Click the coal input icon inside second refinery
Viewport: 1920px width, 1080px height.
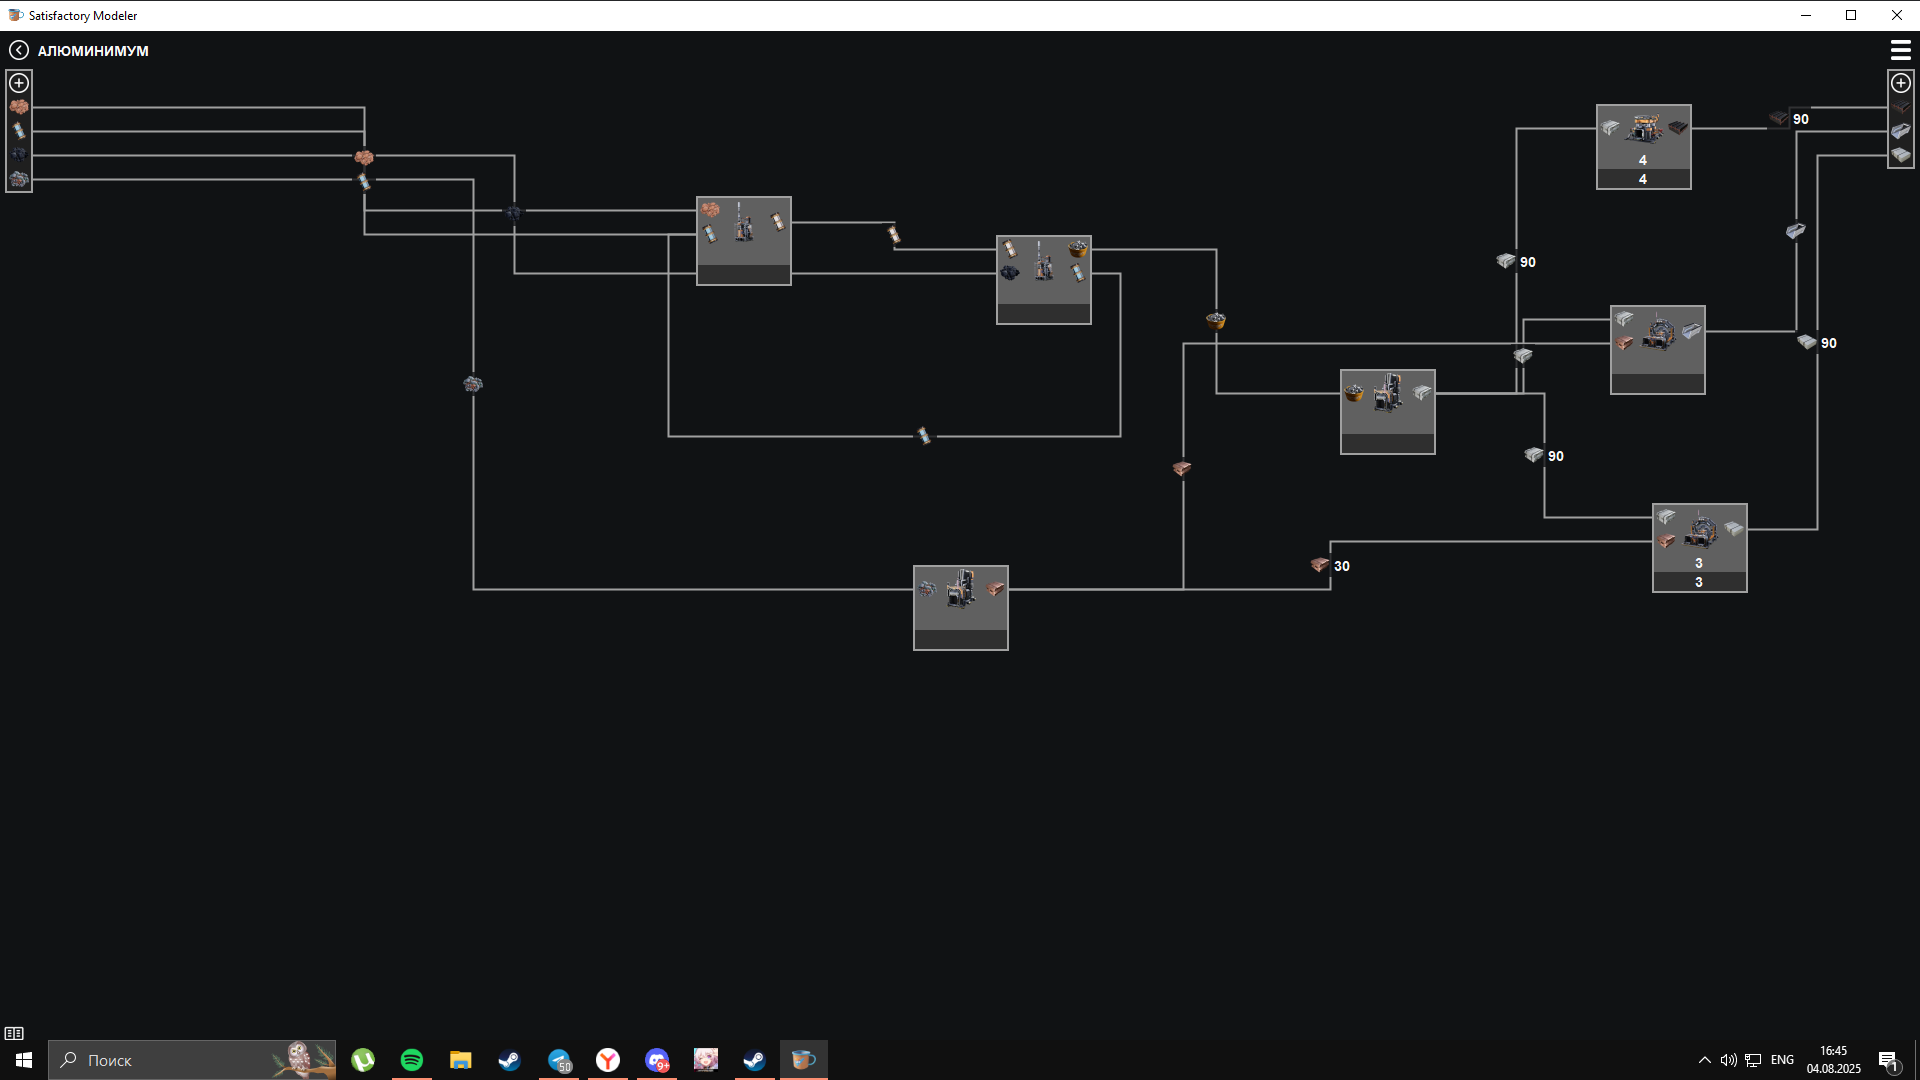click(1010, 273)
